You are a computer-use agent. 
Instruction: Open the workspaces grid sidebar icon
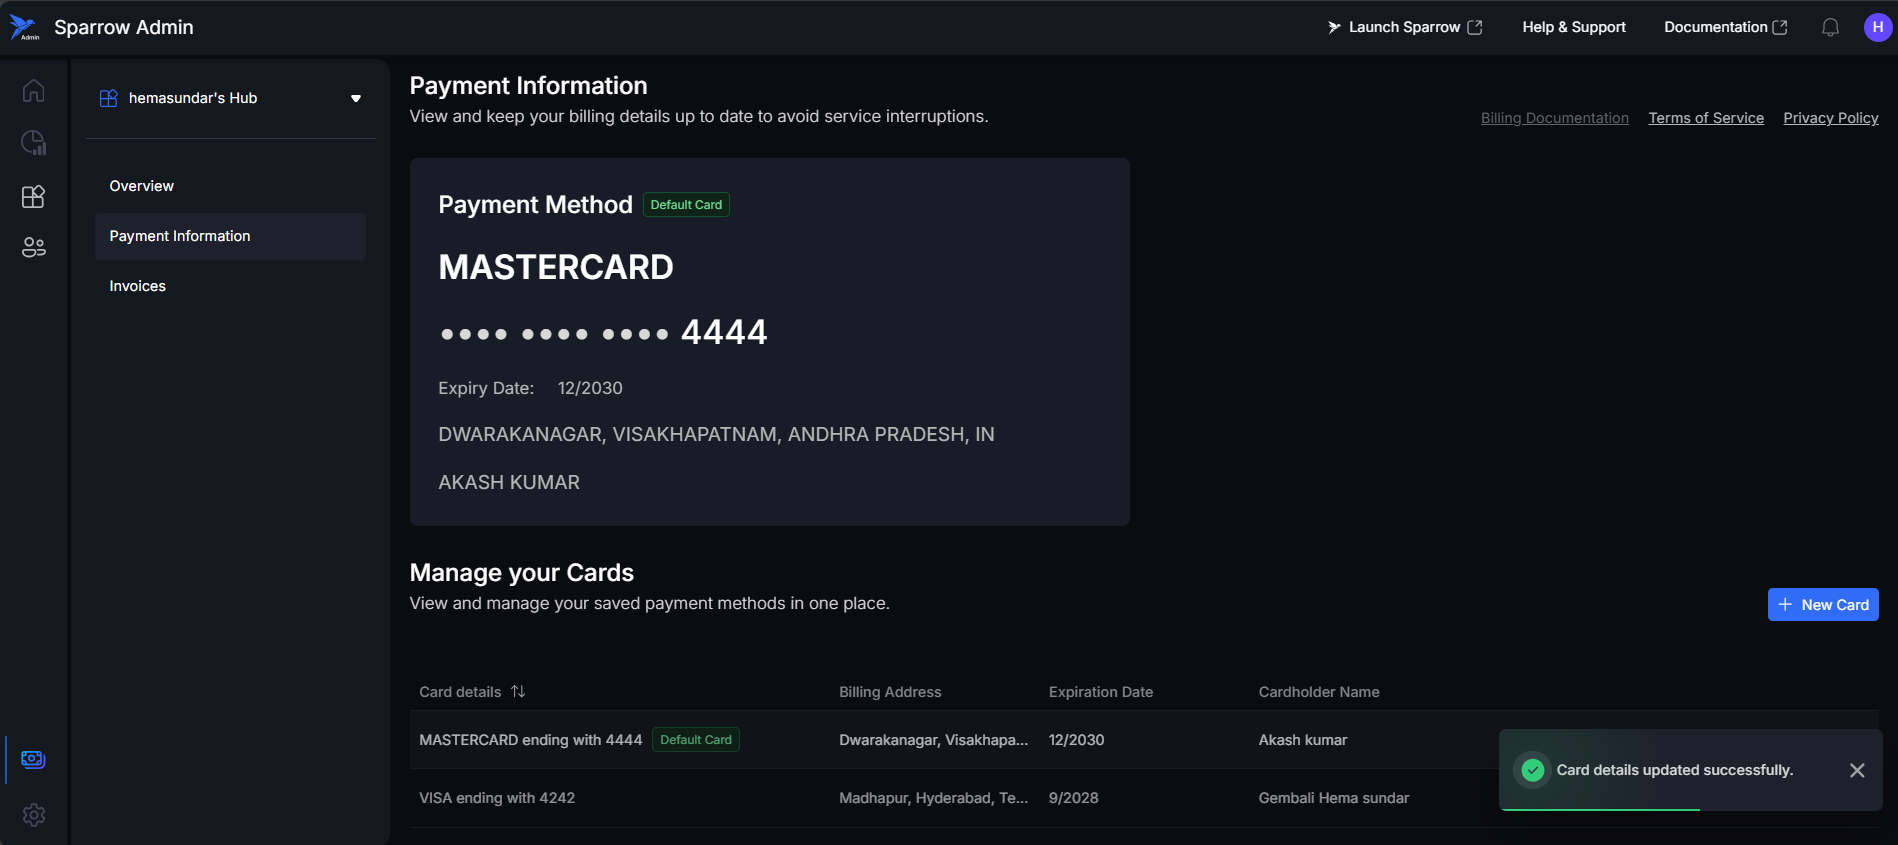coord(33,196)
